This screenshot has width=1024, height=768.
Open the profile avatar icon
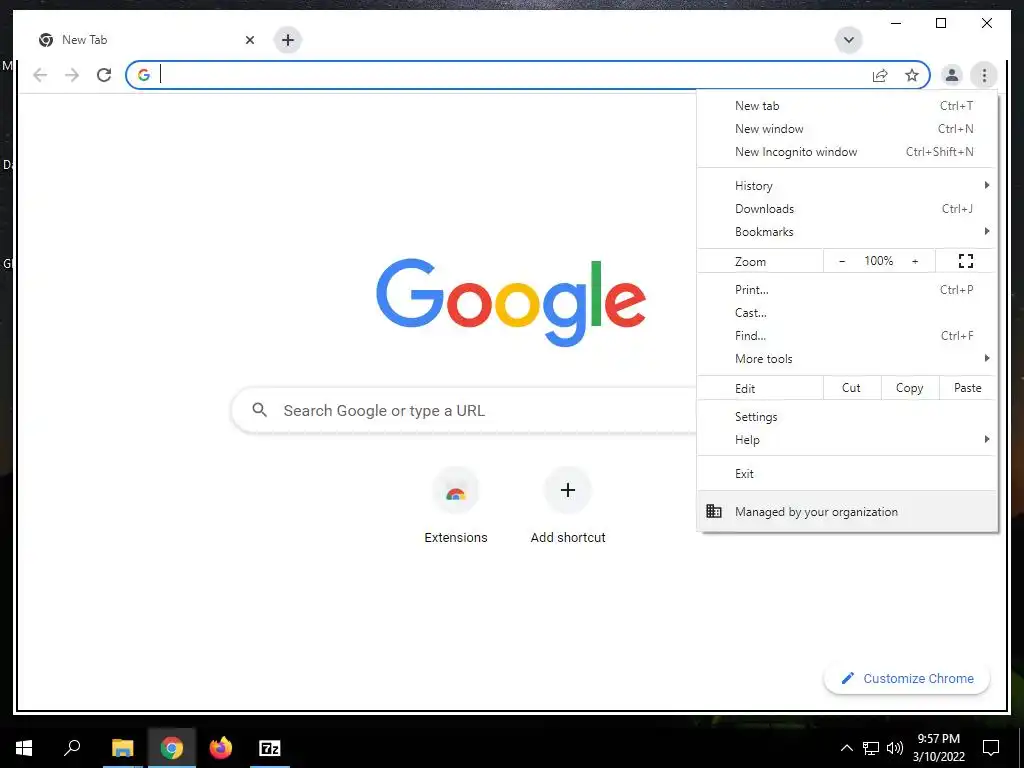[952, 75]
